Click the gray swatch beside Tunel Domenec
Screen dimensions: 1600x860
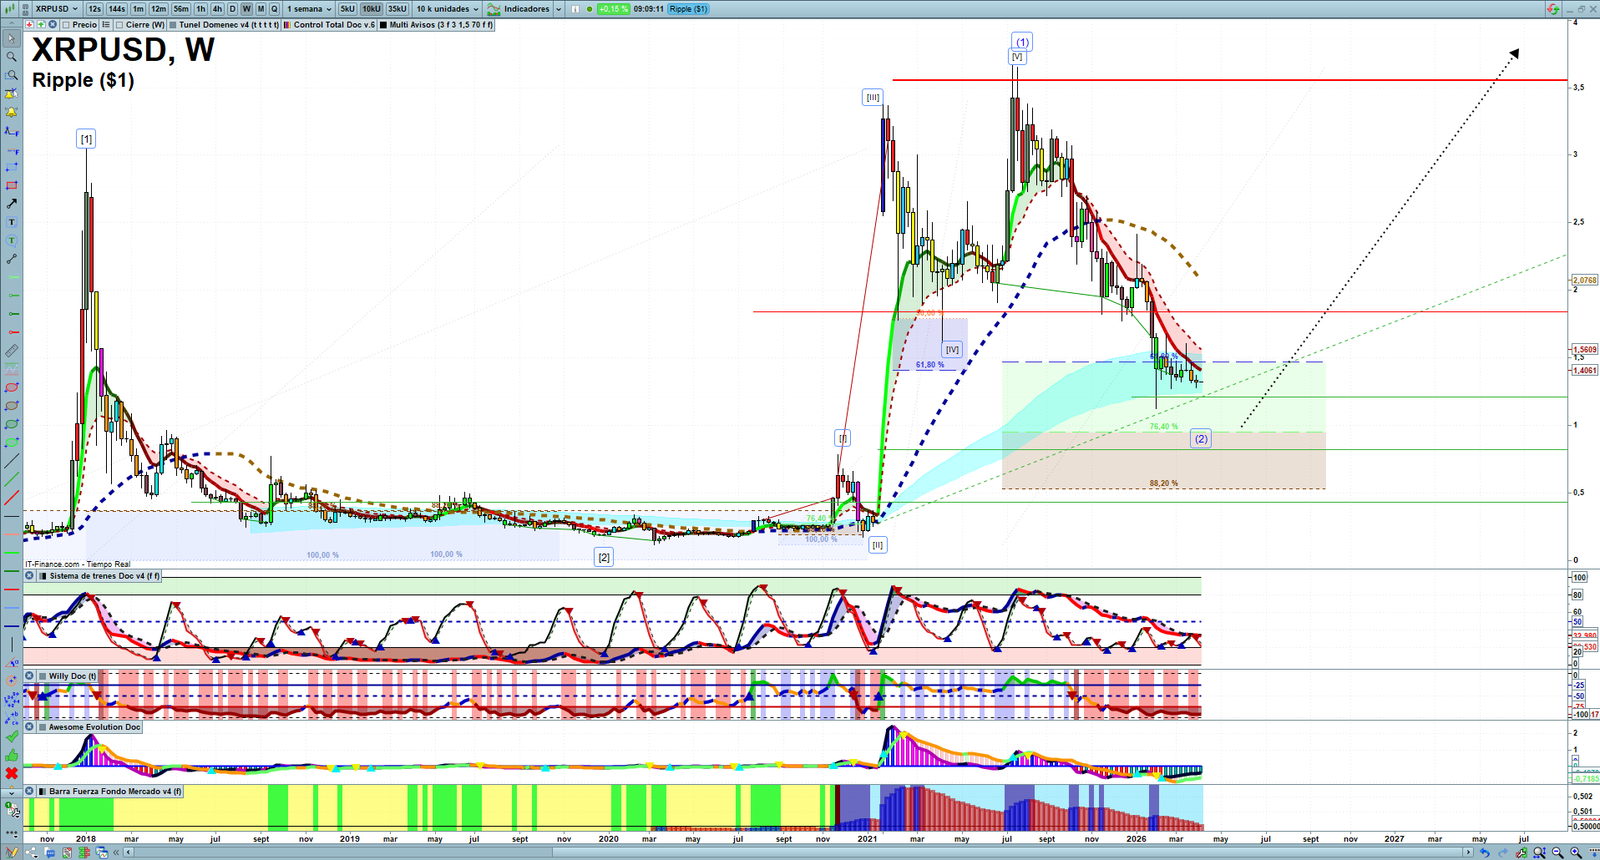pyautogui.click(x=174, y=25)
